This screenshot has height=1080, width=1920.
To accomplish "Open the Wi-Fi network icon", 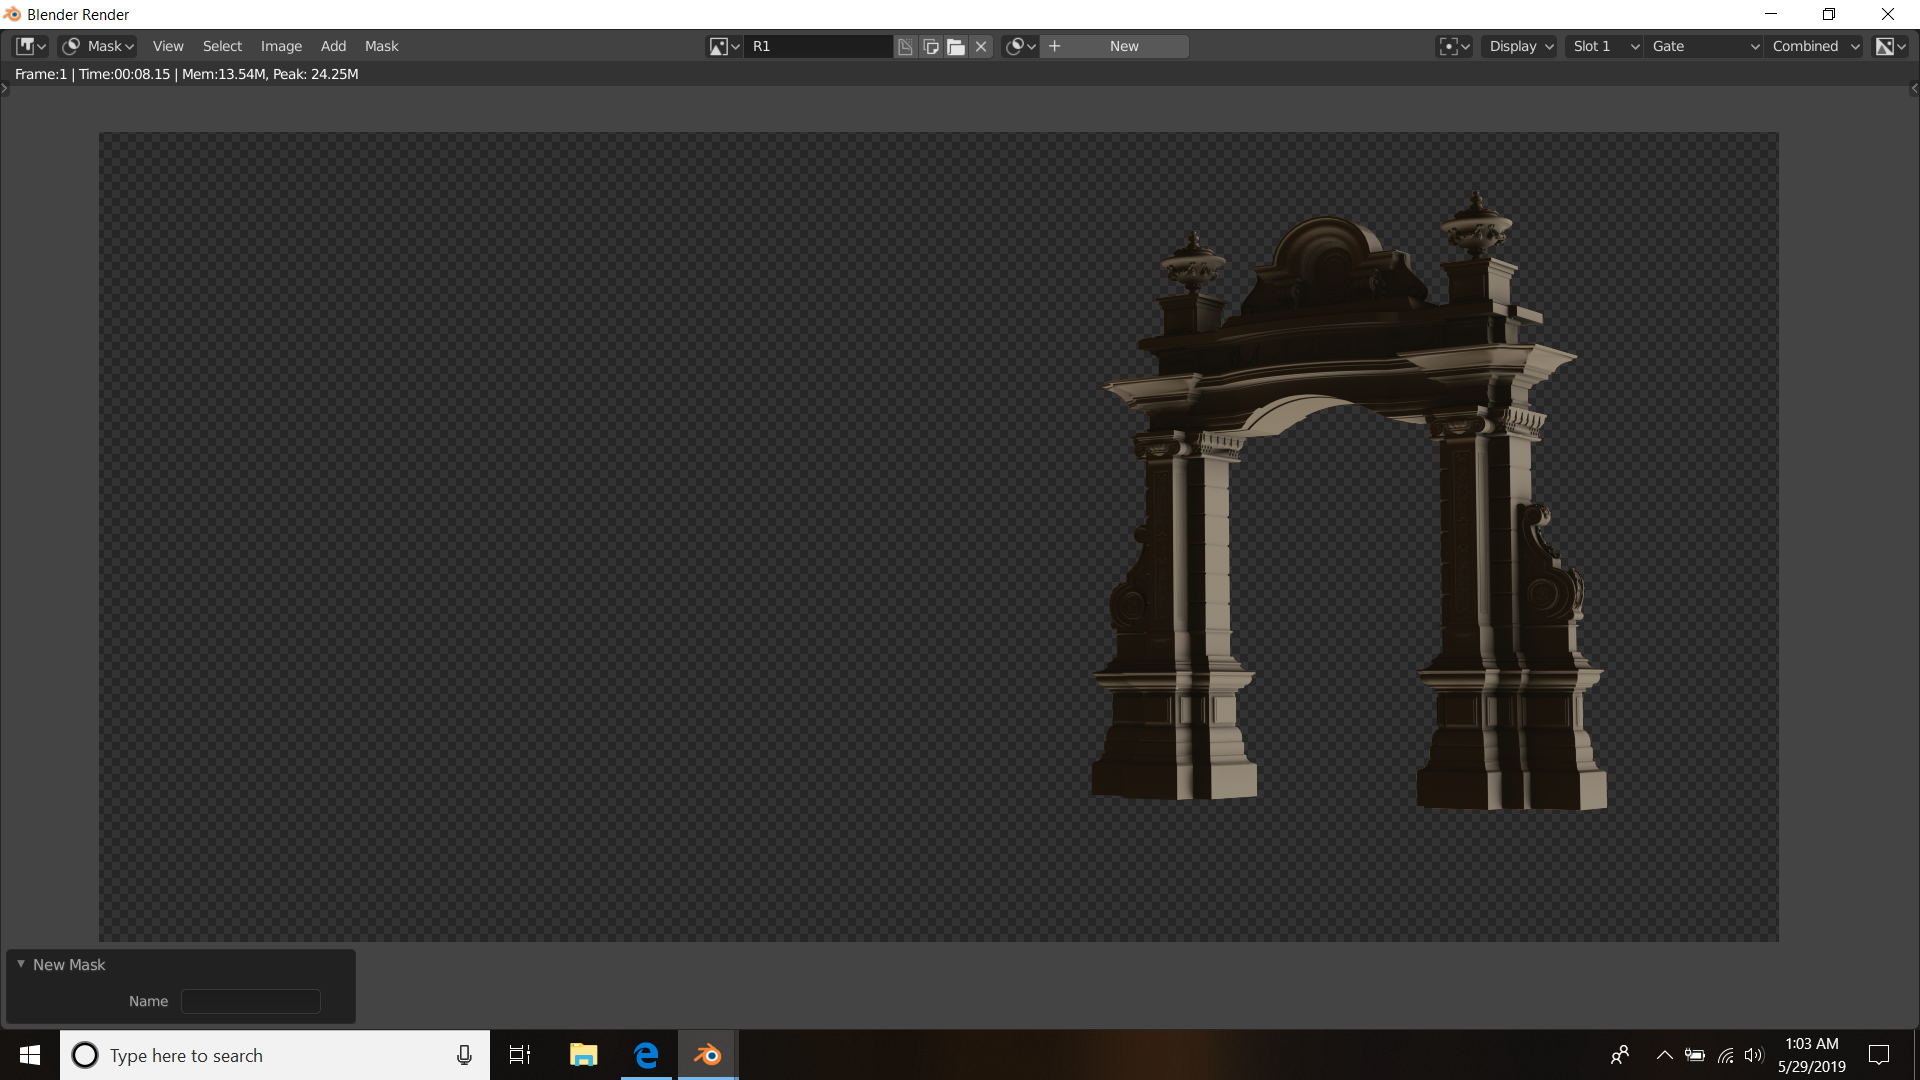I will (x=1726, y=1055).
